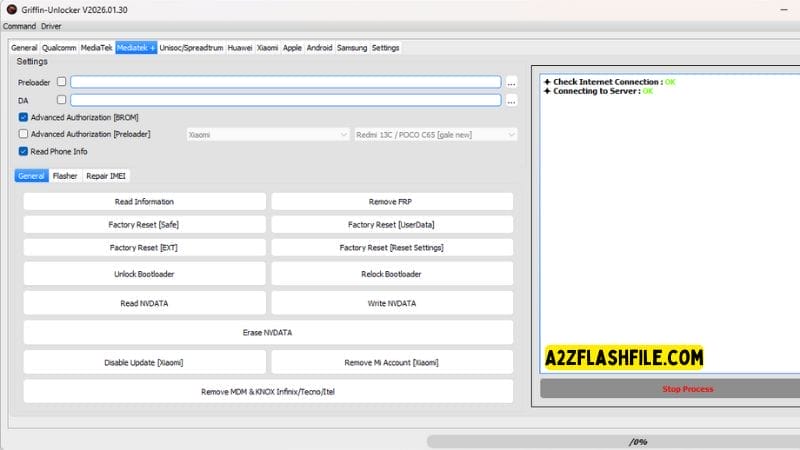Click inside the Preloader path field
This screenshot has width=800, height=450.
[286, 82]
